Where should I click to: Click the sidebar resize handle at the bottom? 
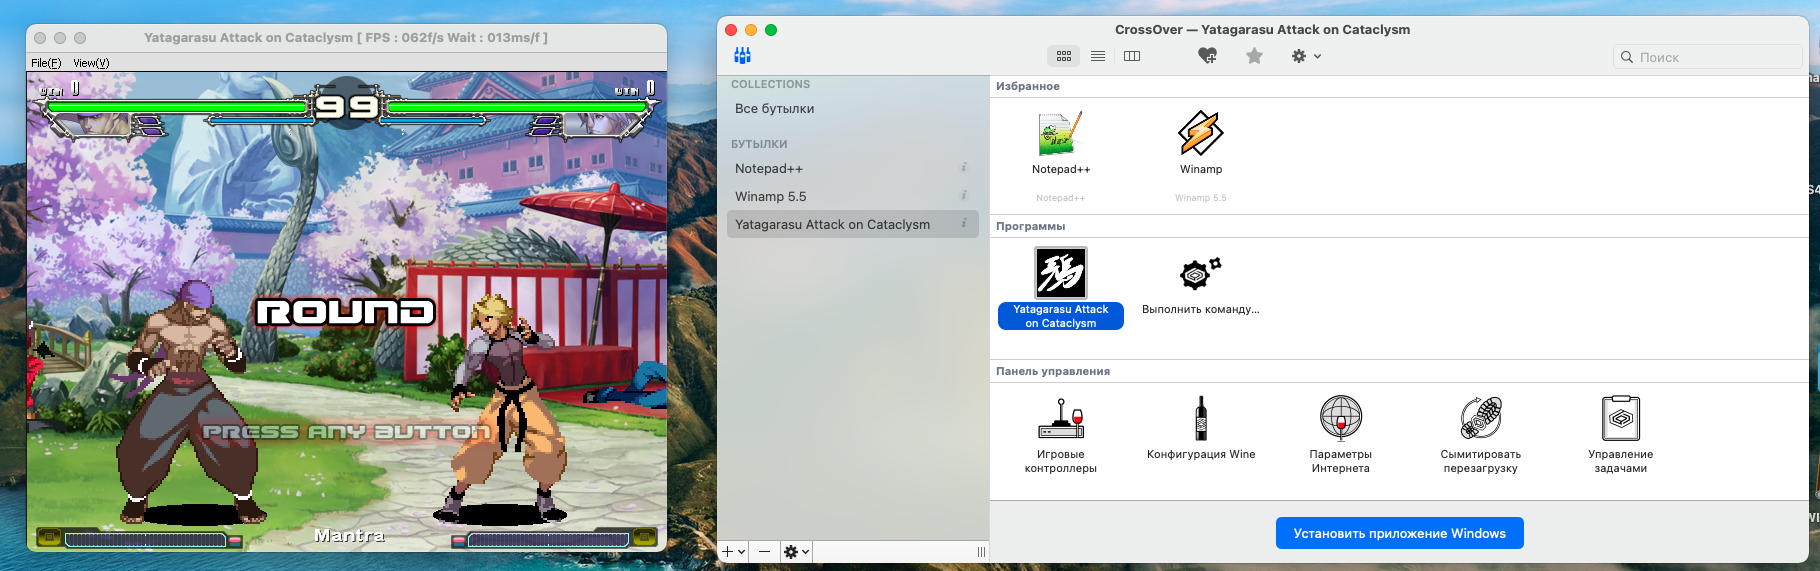click(981, 552)
